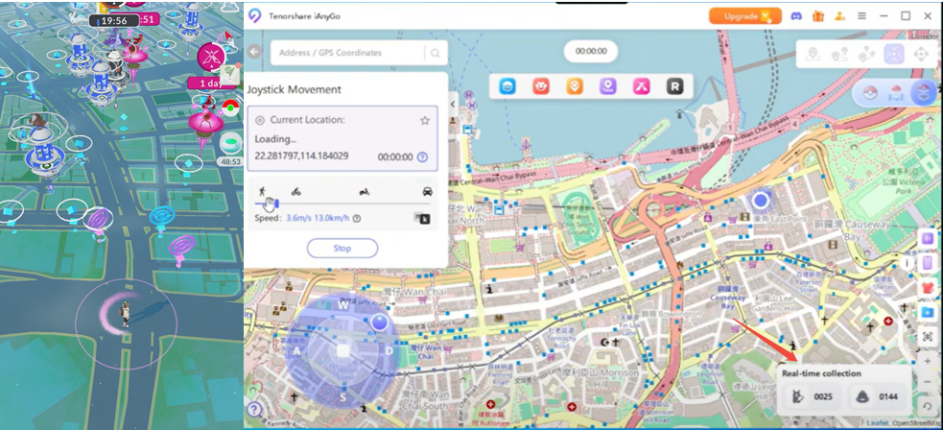Viewport: 943px width, 430px height.
Task: Click the Speed value 3.6m/s 13.0km/h text
Action: (x=318, y=218)
